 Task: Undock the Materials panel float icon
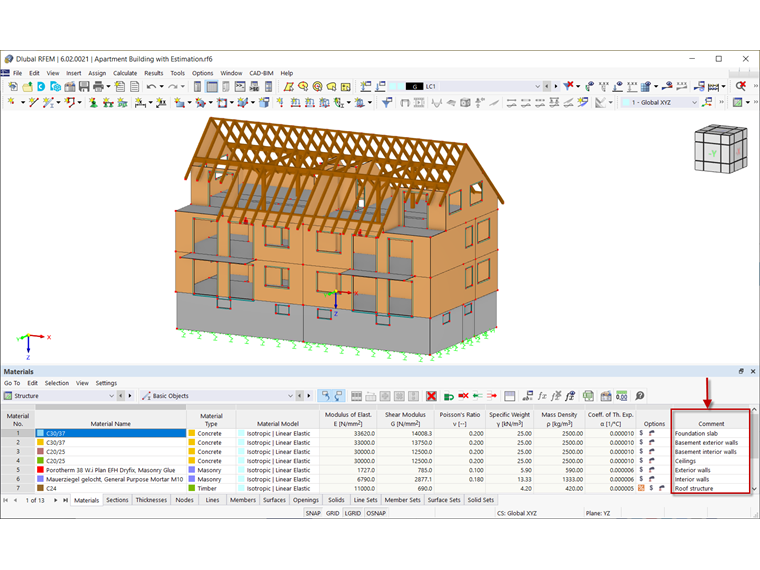click(x=741, y=371)
